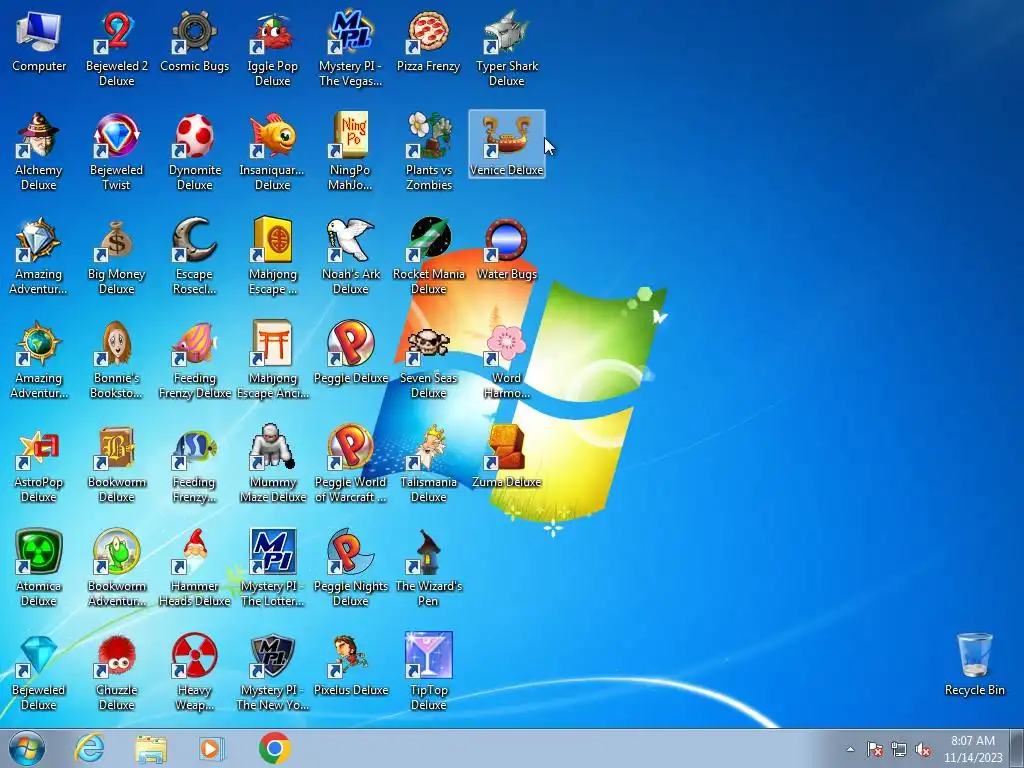Open Windows Explorer from taskbar
1024x768 pixels.
pyautogui.click(x=150, y=748)
